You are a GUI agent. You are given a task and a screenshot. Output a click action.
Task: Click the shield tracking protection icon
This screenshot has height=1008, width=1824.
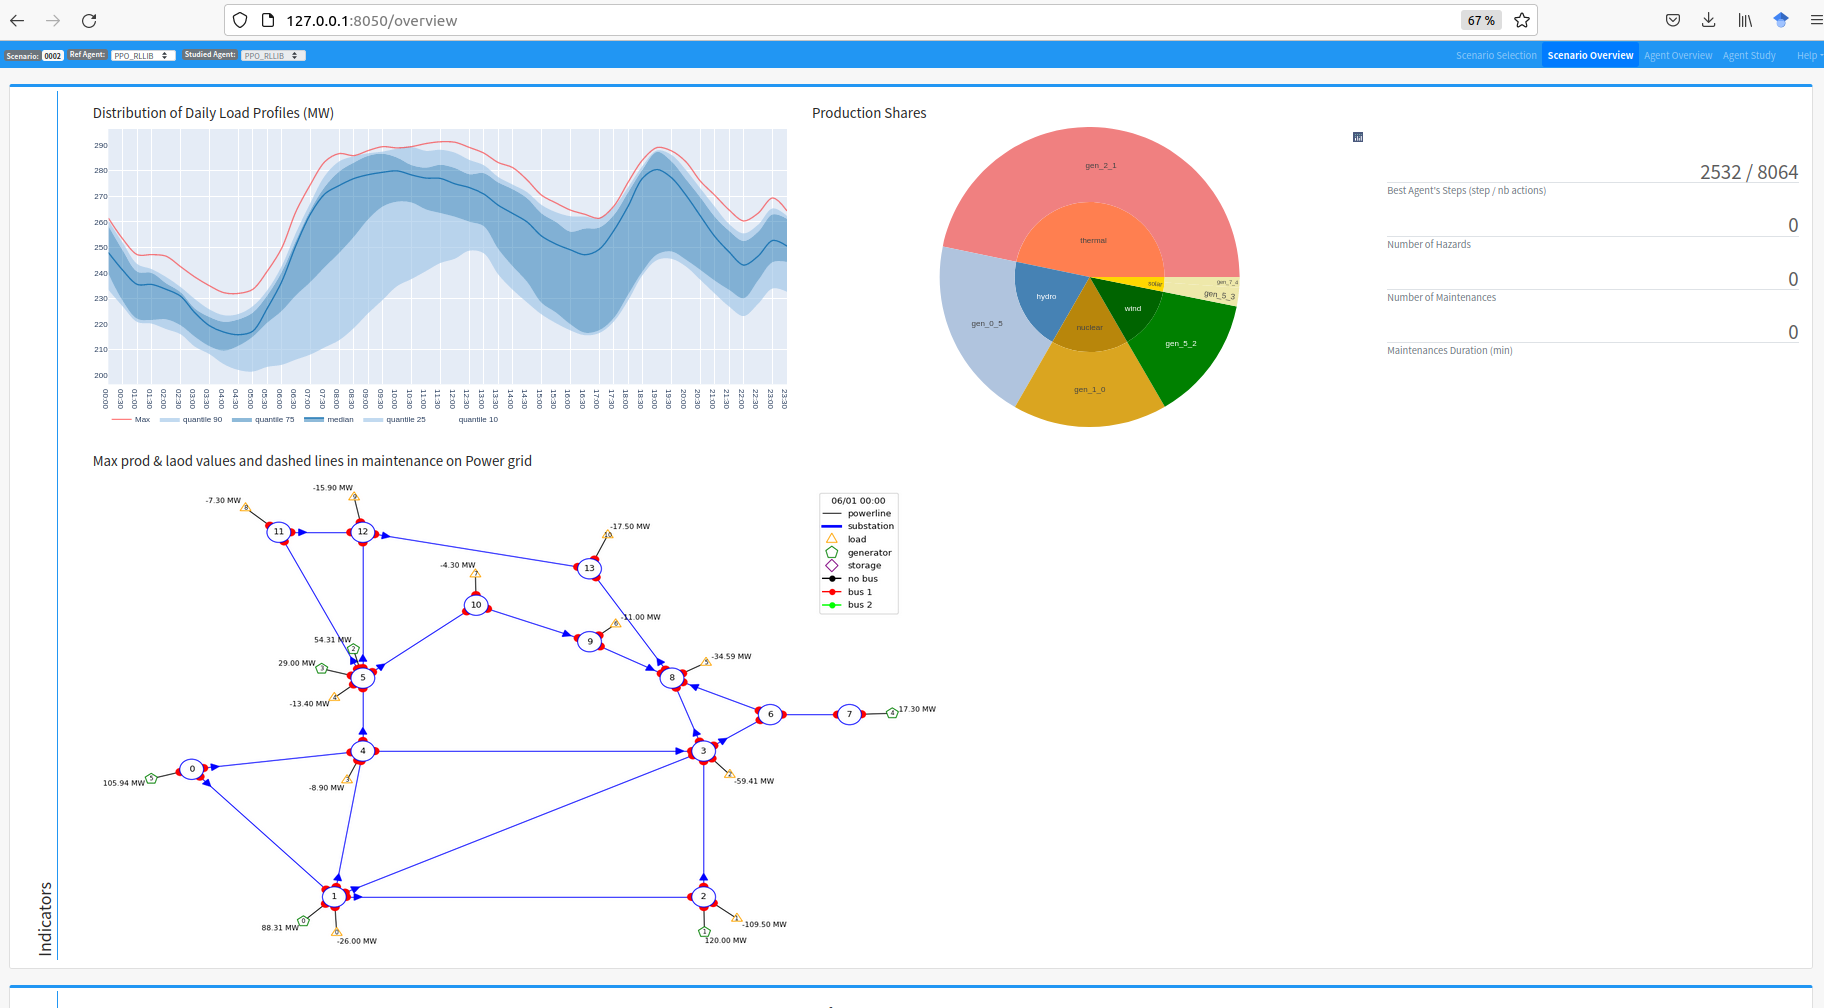click(240, 20)
